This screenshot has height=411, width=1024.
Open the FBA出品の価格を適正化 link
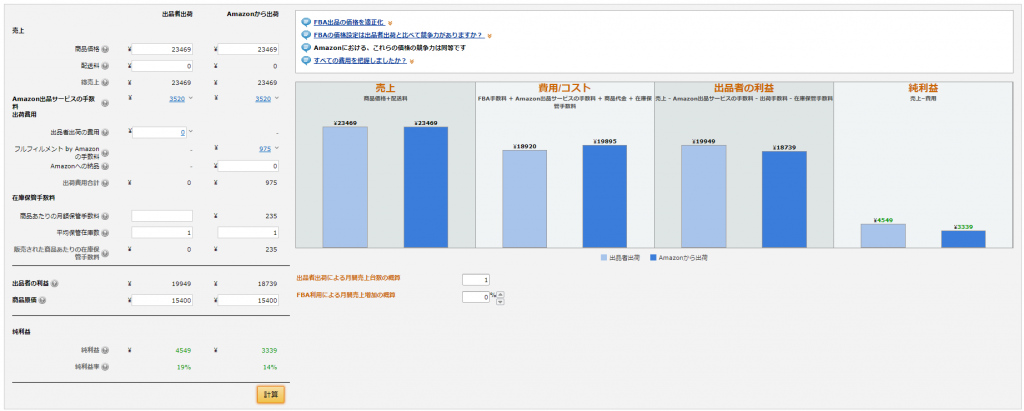[348, 21]
